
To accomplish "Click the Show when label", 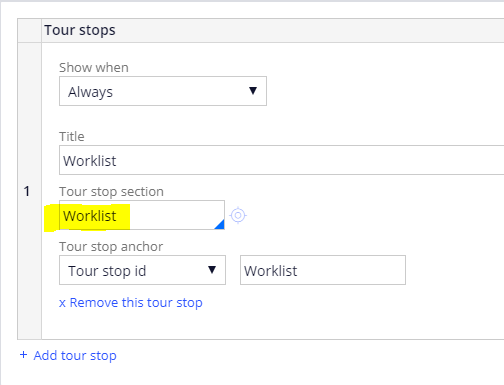I will click(94, 68).
